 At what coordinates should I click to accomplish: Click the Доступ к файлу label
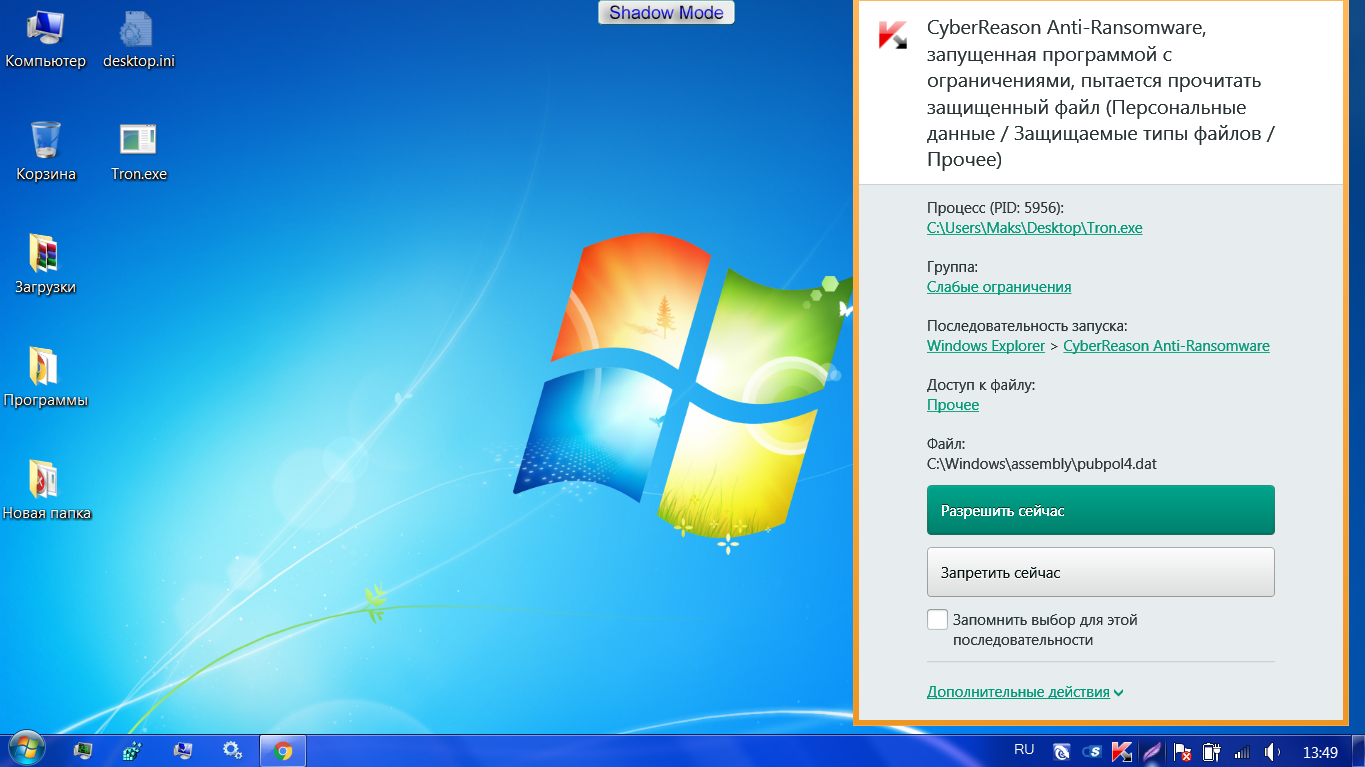981,385
